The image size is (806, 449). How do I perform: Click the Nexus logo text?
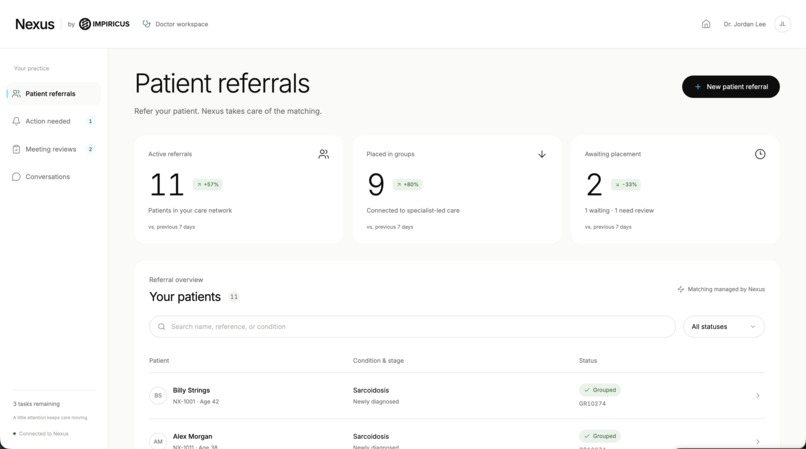point(34,24)
